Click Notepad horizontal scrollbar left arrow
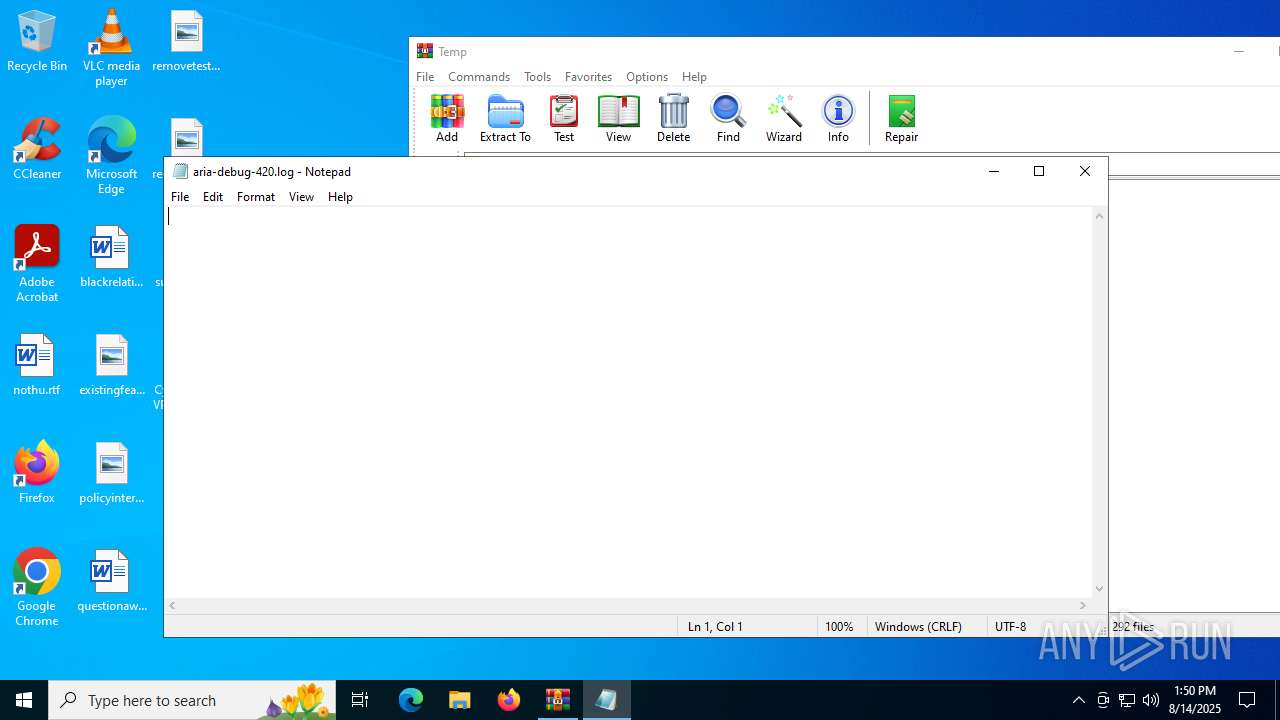The height and width of the screenshot is (720, 1280). click(173, 605)
